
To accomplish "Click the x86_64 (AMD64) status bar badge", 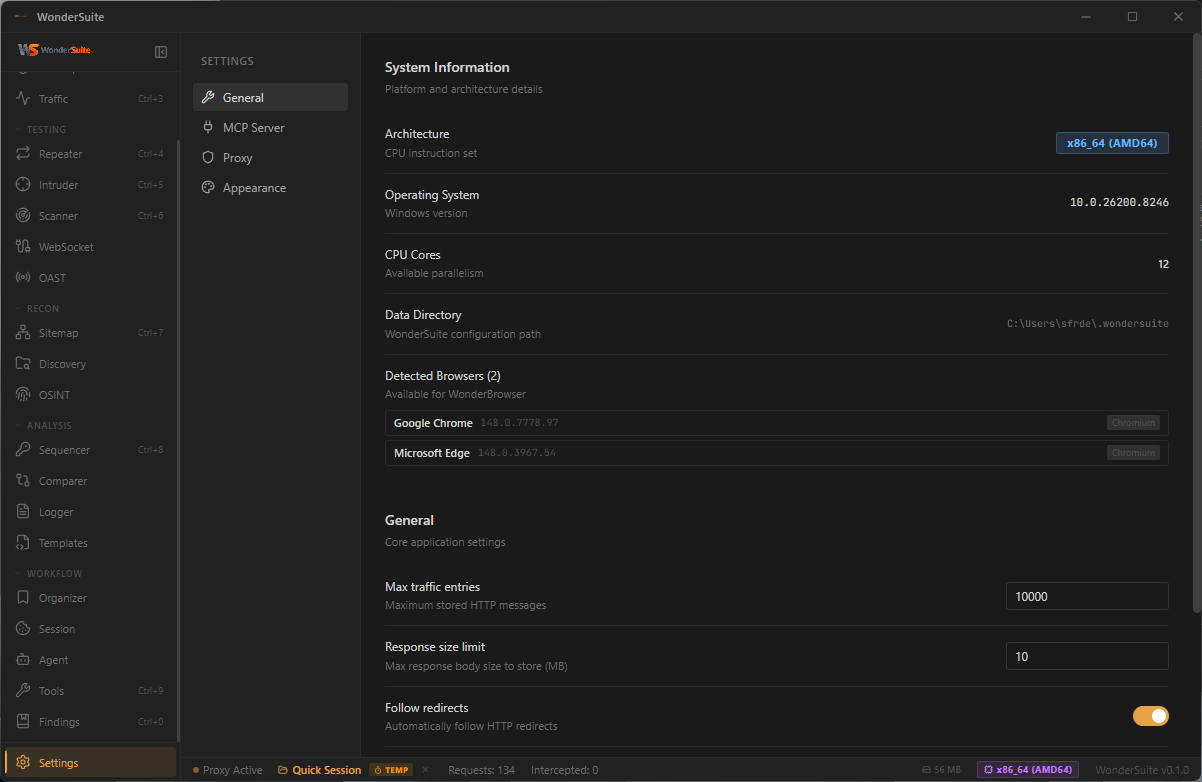I will point(1028,770).
